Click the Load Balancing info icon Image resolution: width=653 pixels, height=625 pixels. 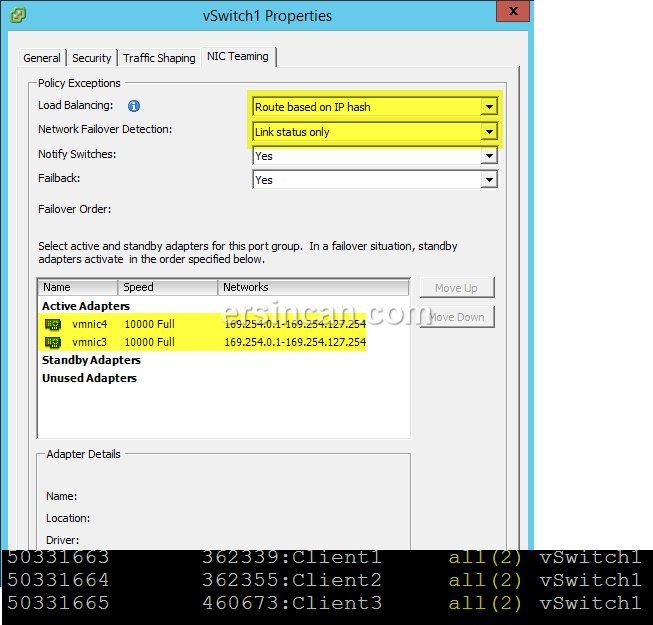click(x=134, y=106)
